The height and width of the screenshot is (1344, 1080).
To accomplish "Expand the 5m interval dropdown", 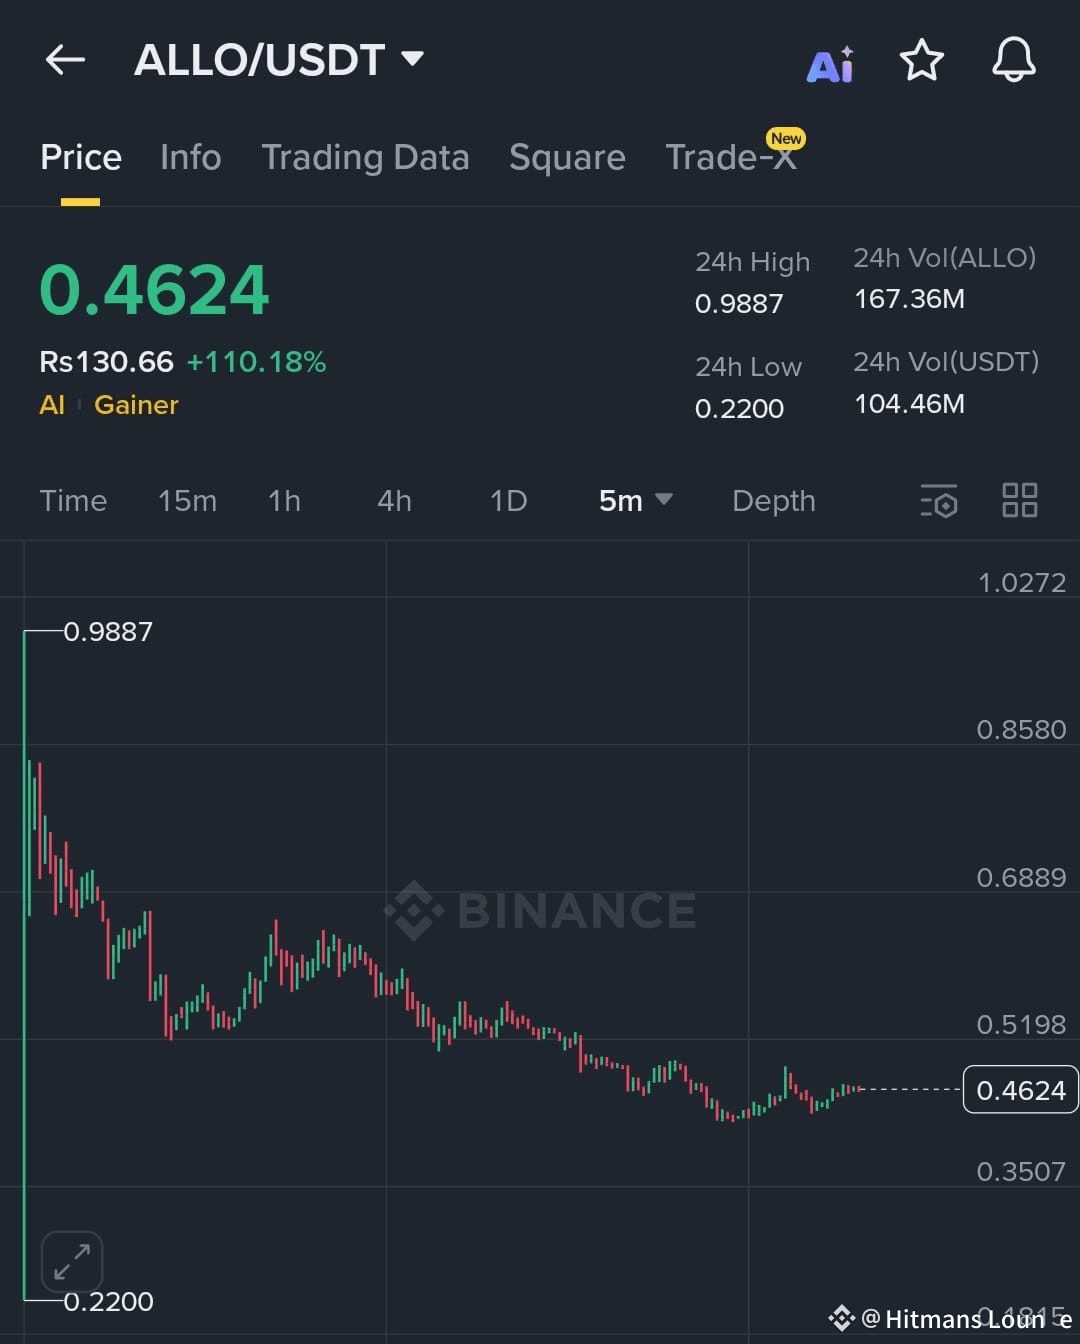I will 663,499.
